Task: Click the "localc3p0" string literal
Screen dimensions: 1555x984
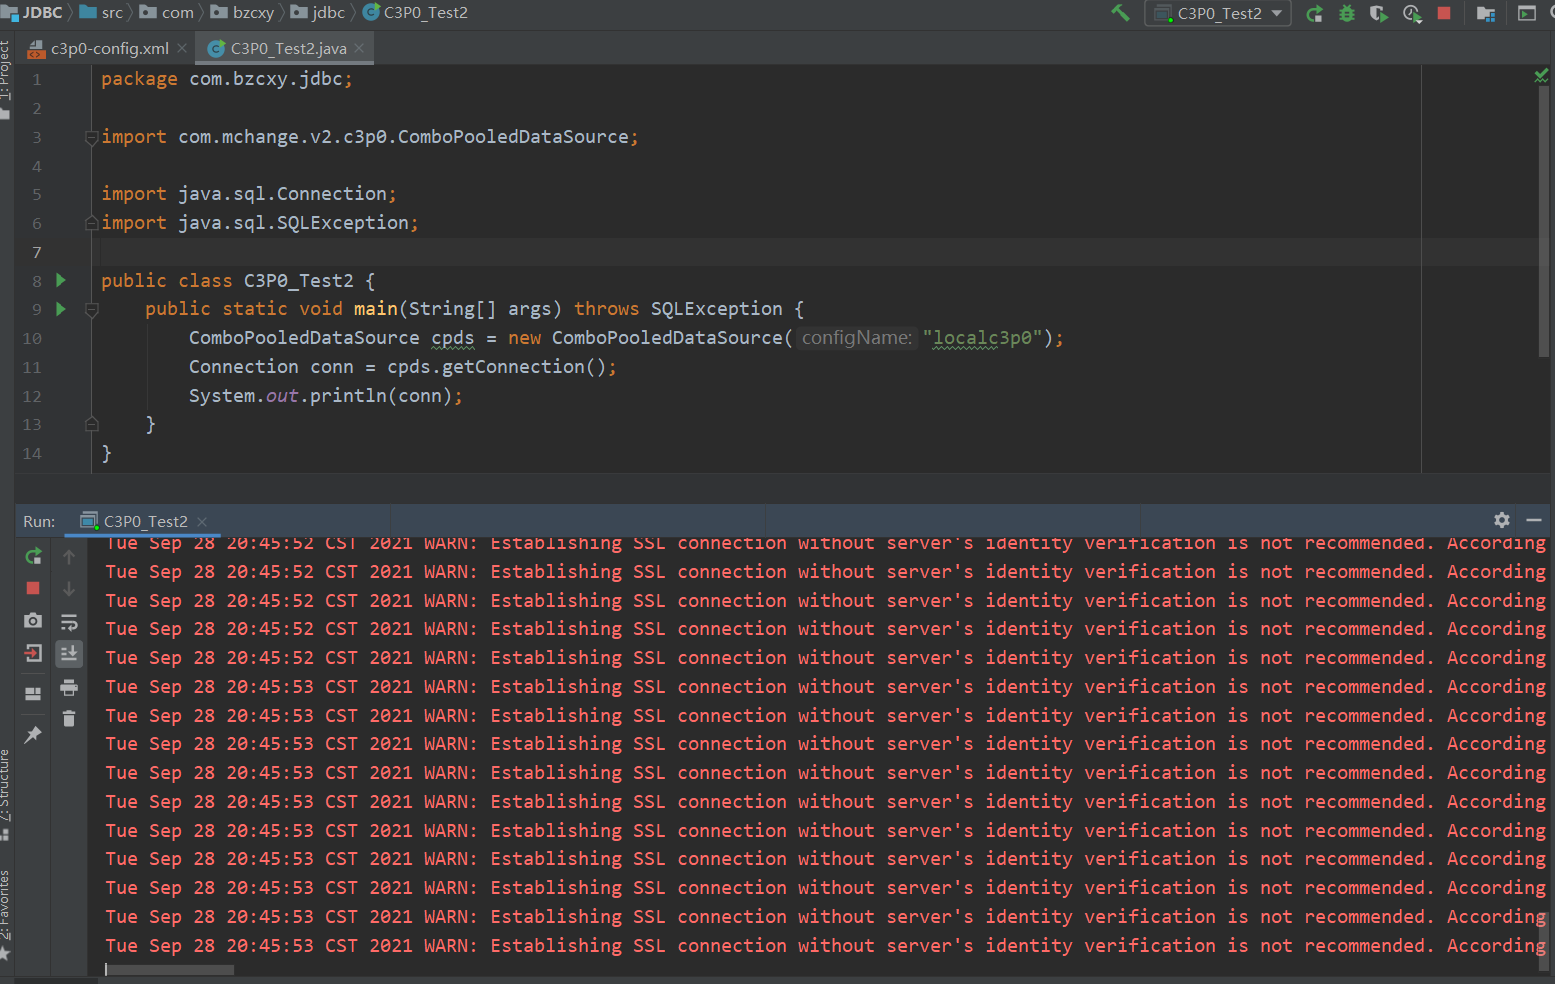Action: click(982, 338)
